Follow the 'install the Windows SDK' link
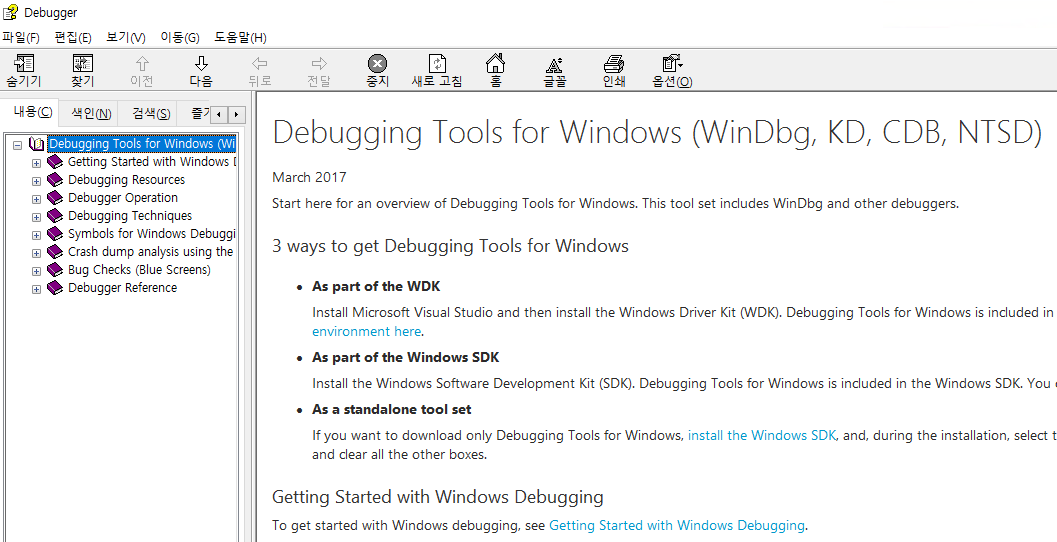Image resolution: width=1057 pixels, height=542 pixels. (x=762, y=435)
